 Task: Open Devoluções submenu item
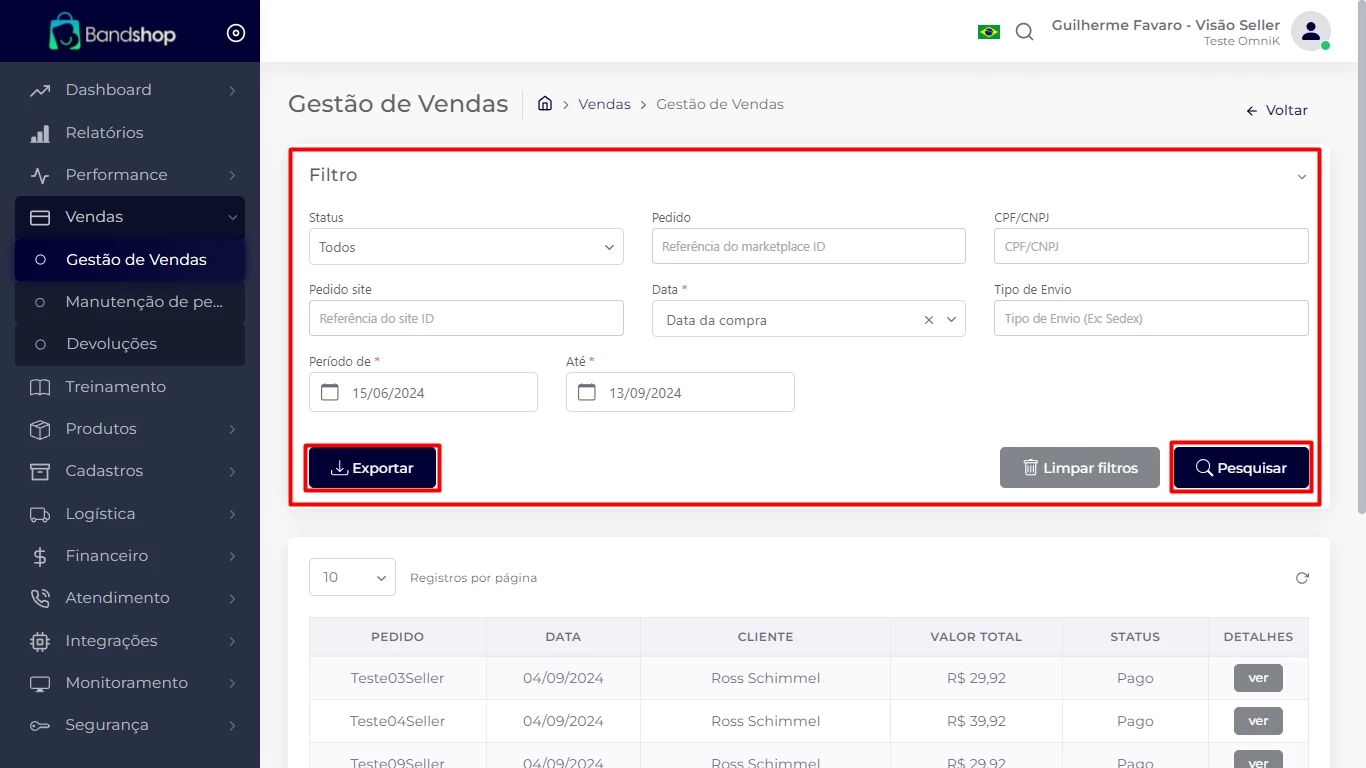111,344
